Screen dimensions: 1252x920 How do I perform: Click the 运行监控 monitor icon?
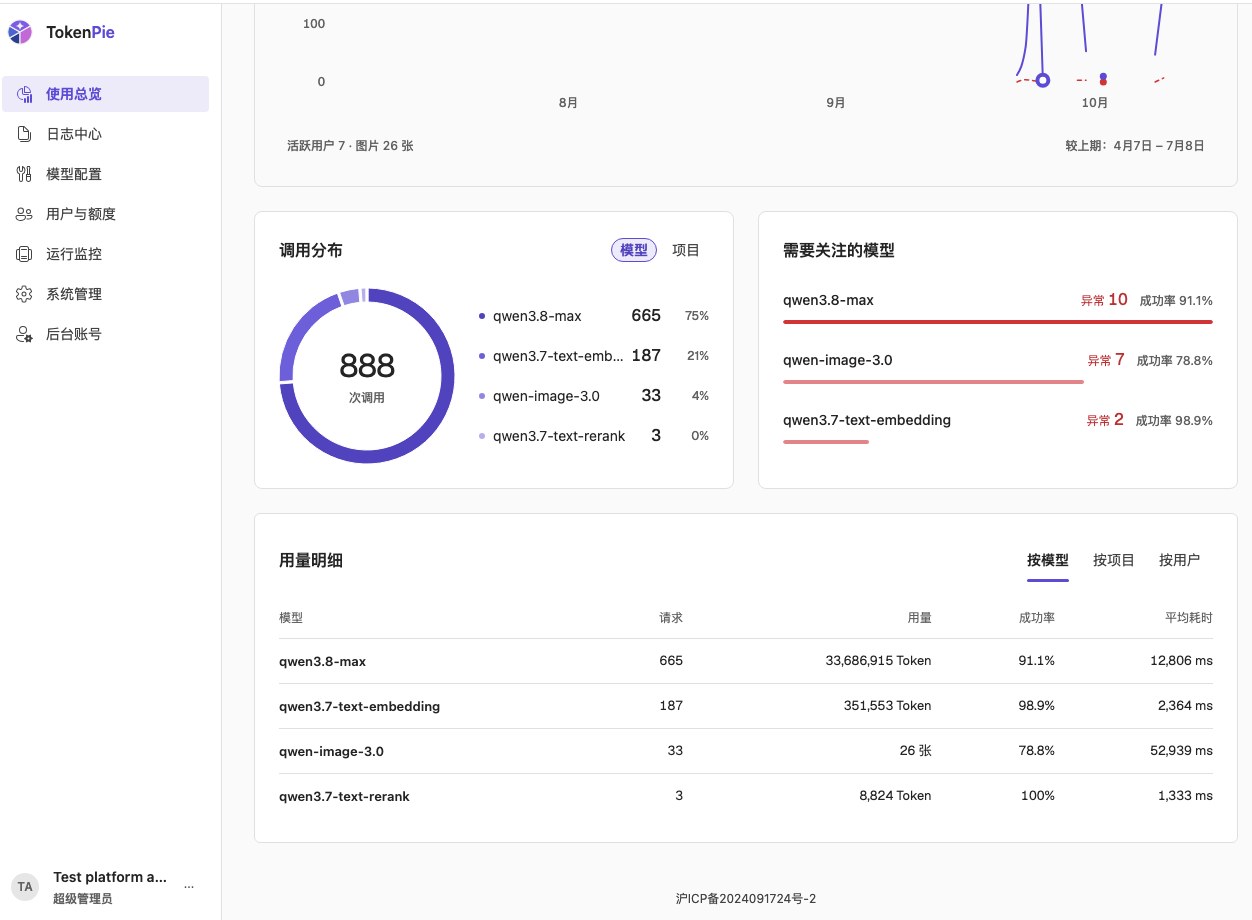coord(24,254)
